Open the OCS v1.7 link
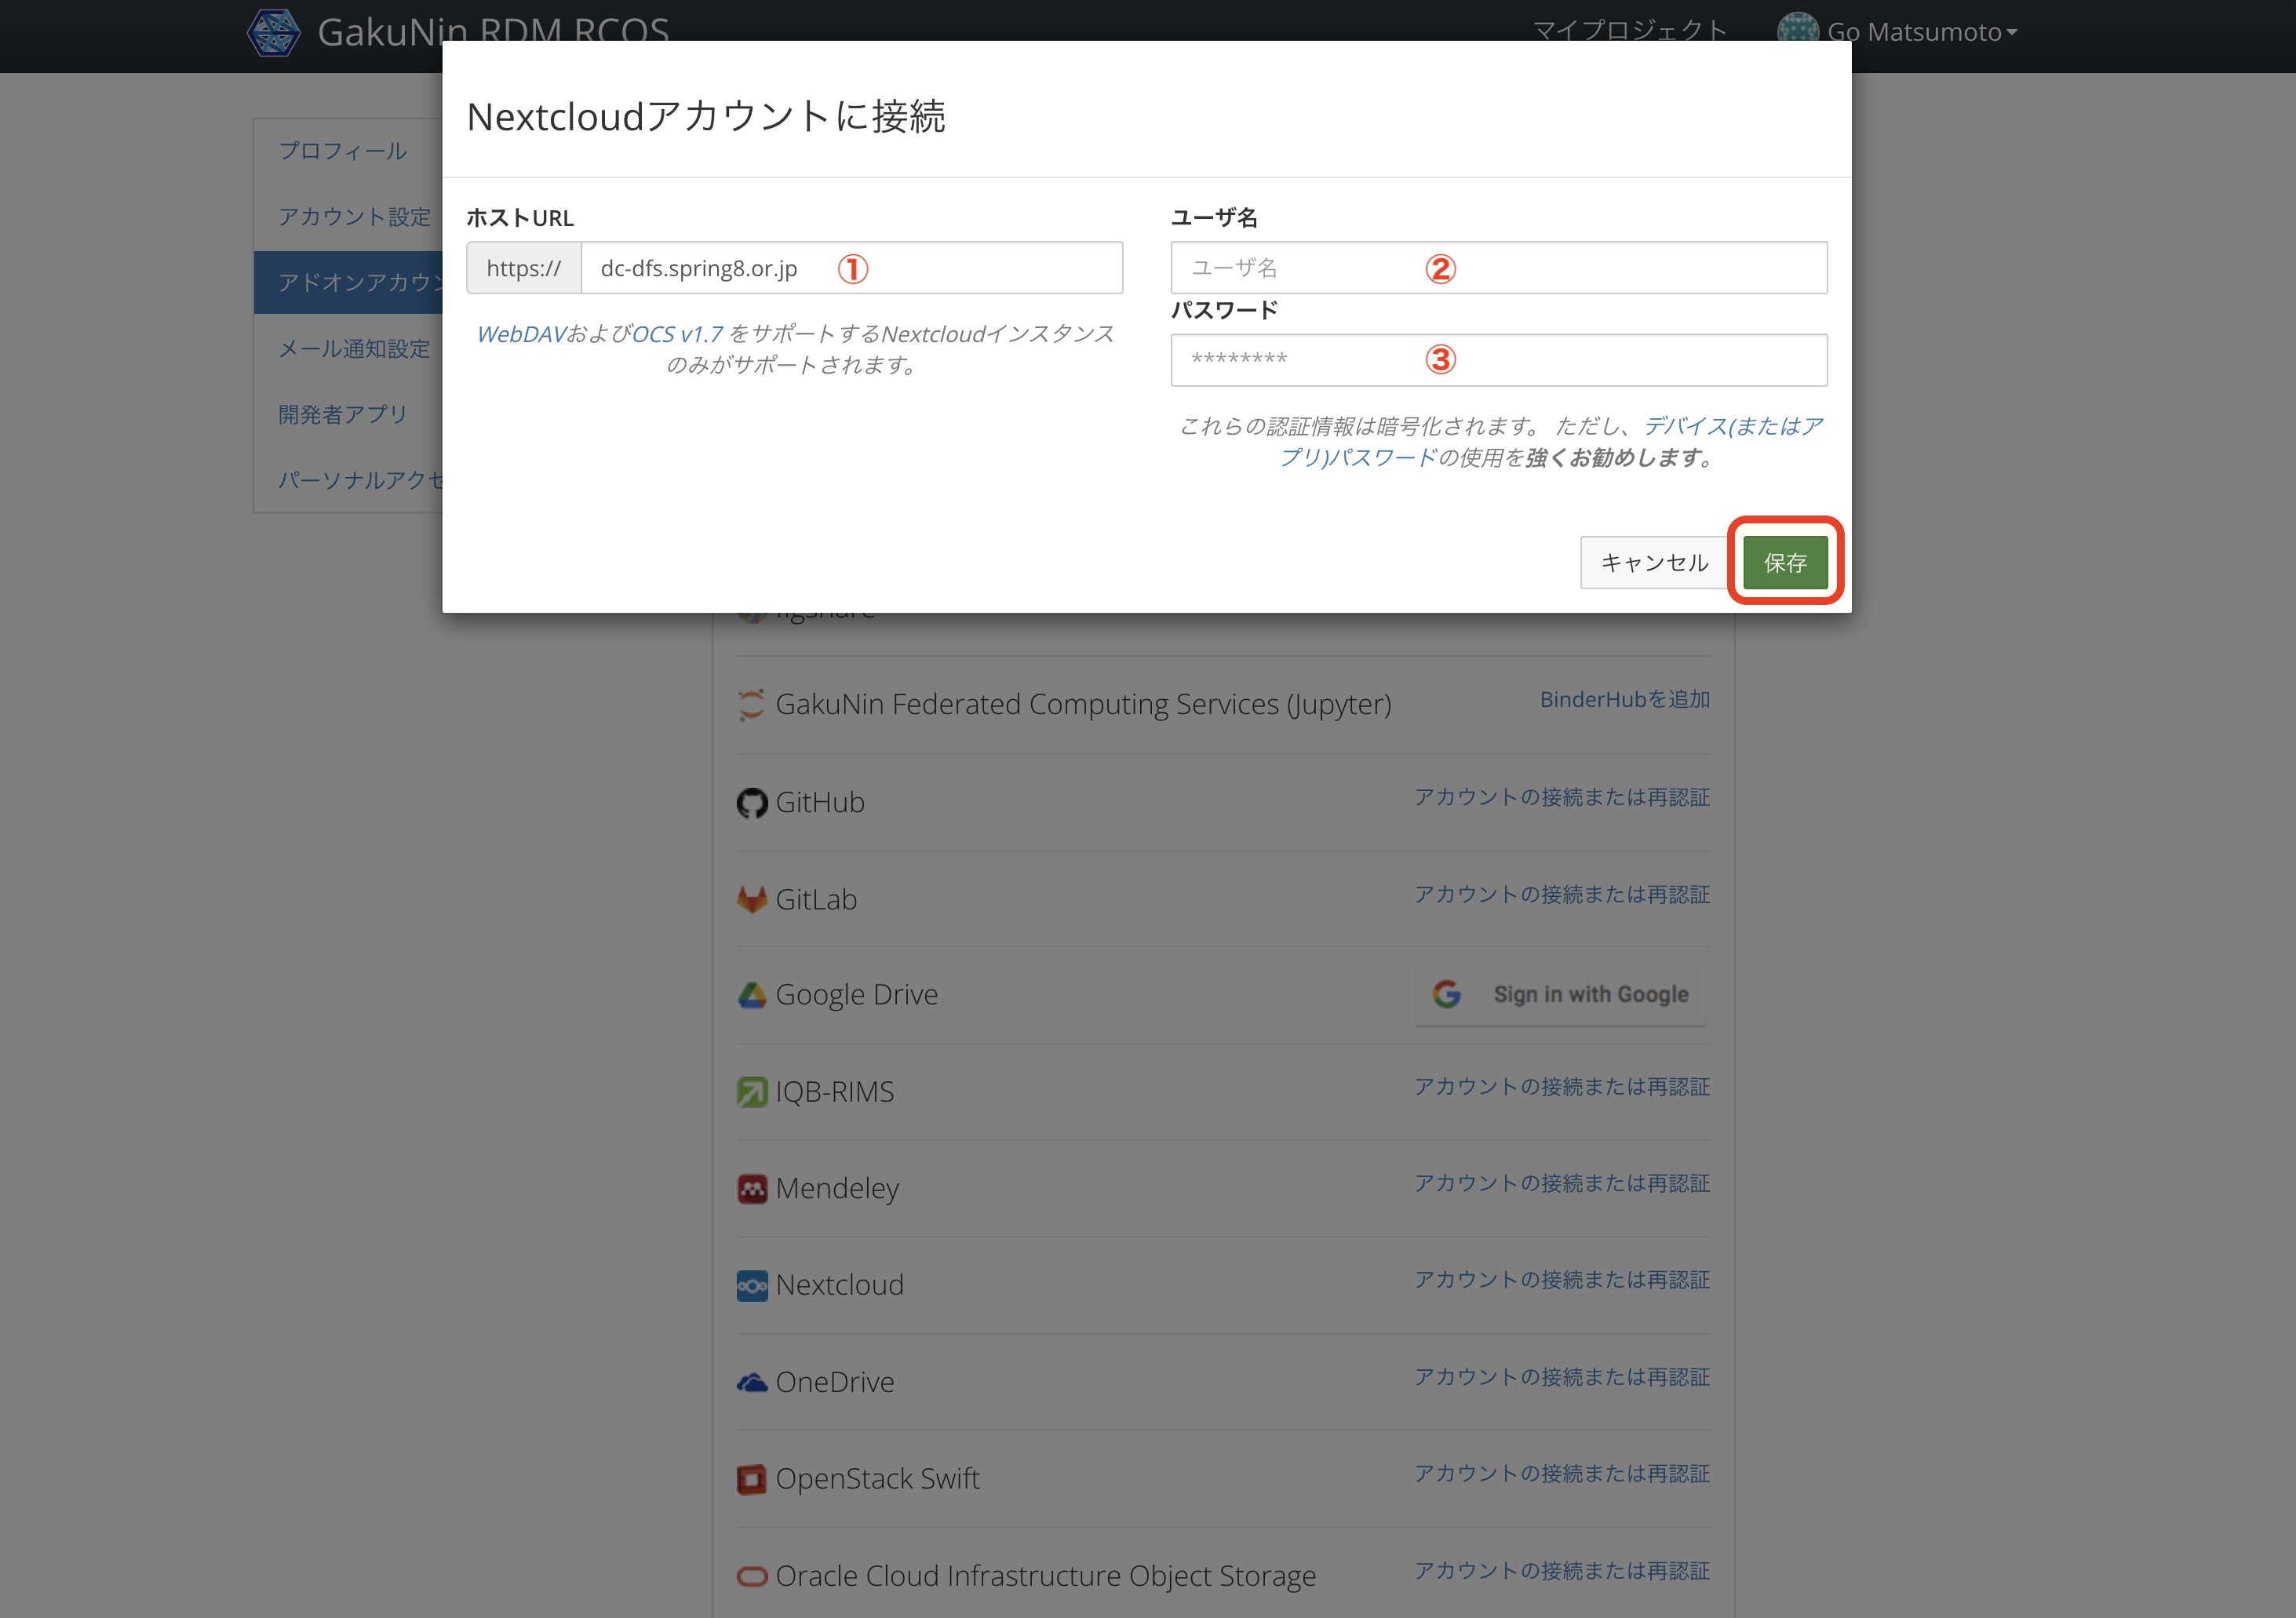 pyautogui.click(x=677, y=334)
